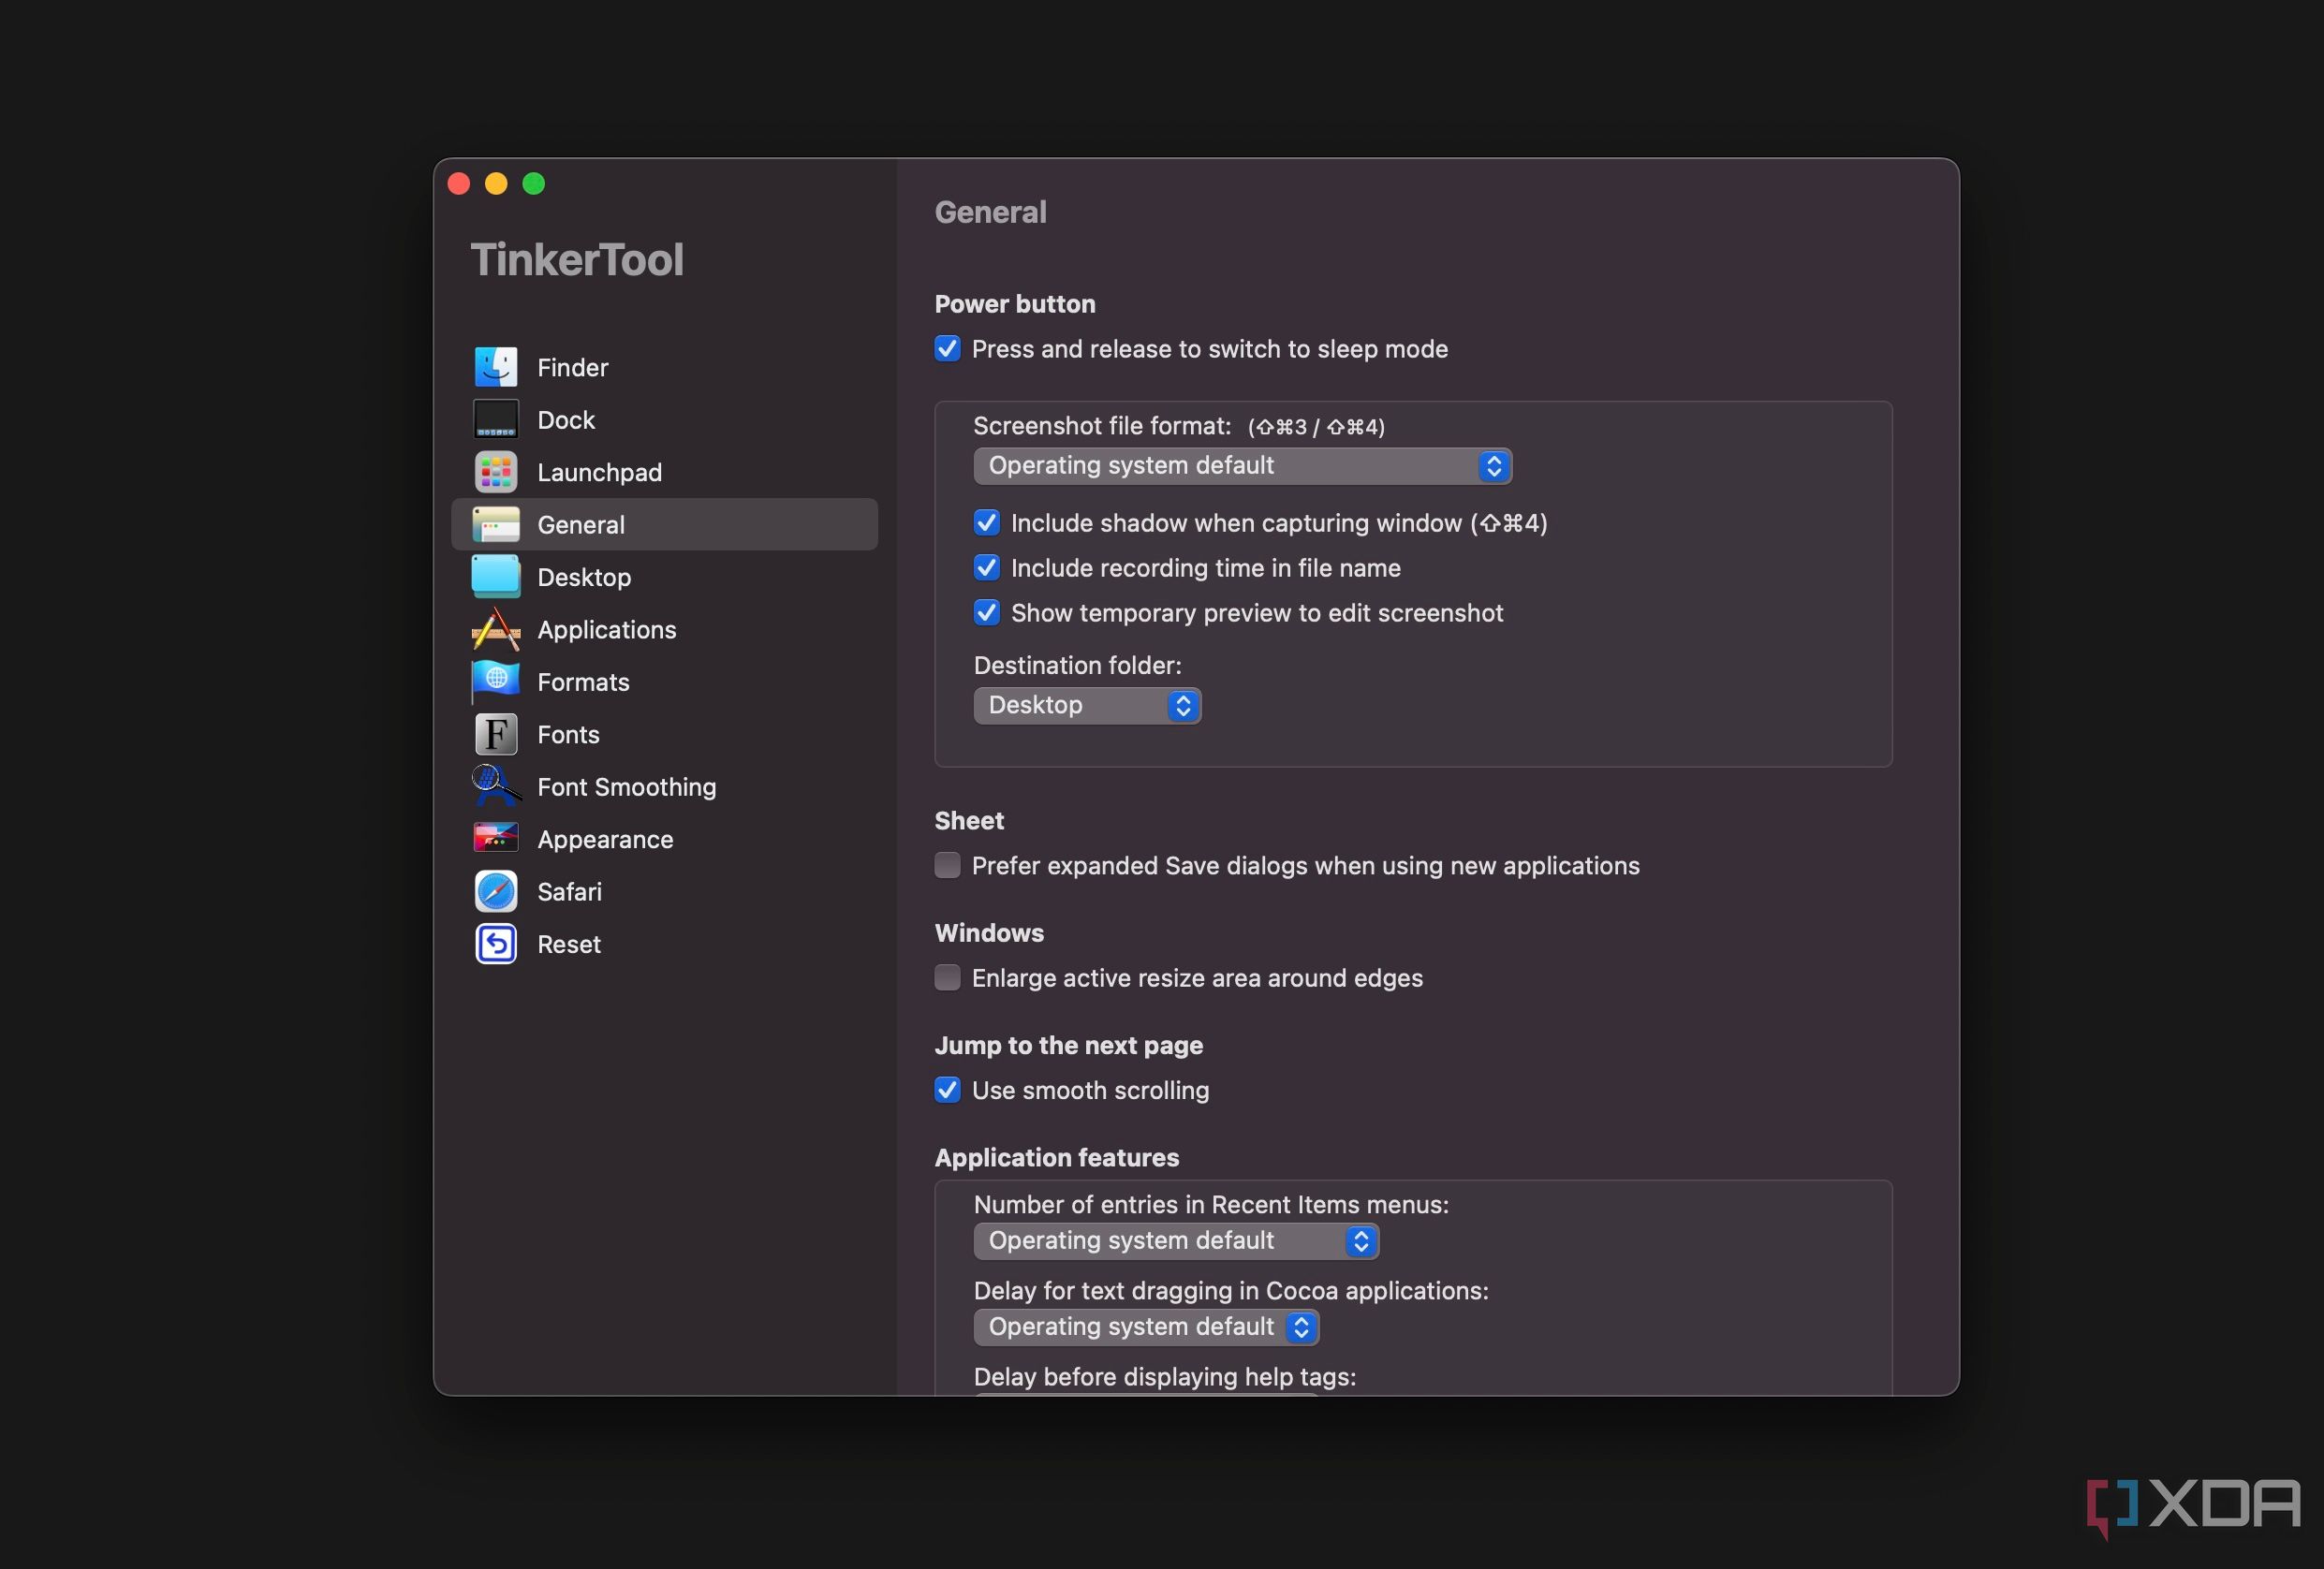Switch to the Appearance pane label

[x=605, y=840]
